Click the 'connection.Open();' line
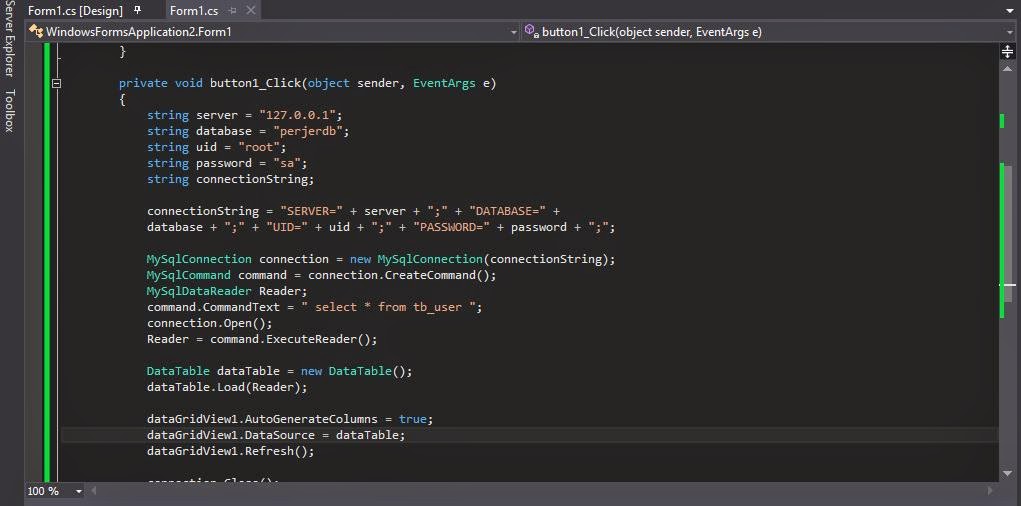 pyautogui.click(x=210, y=323)
